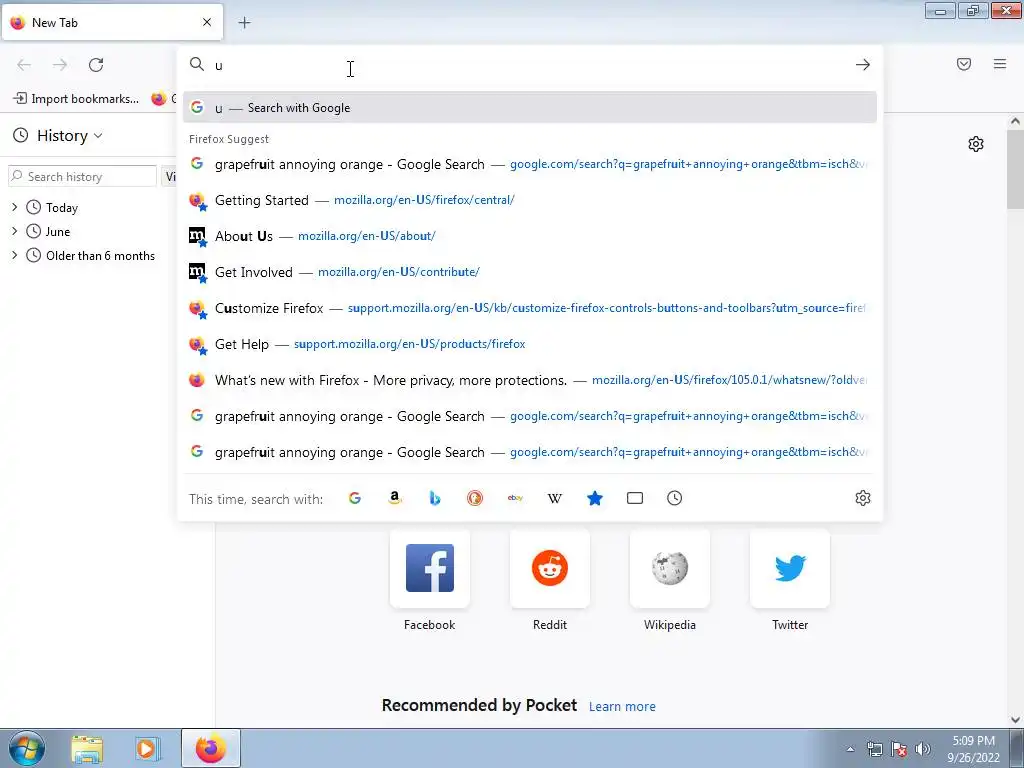1024x768 pixels.
Task: Select Customize Firefox suggestion
Action: pos(530,308)
